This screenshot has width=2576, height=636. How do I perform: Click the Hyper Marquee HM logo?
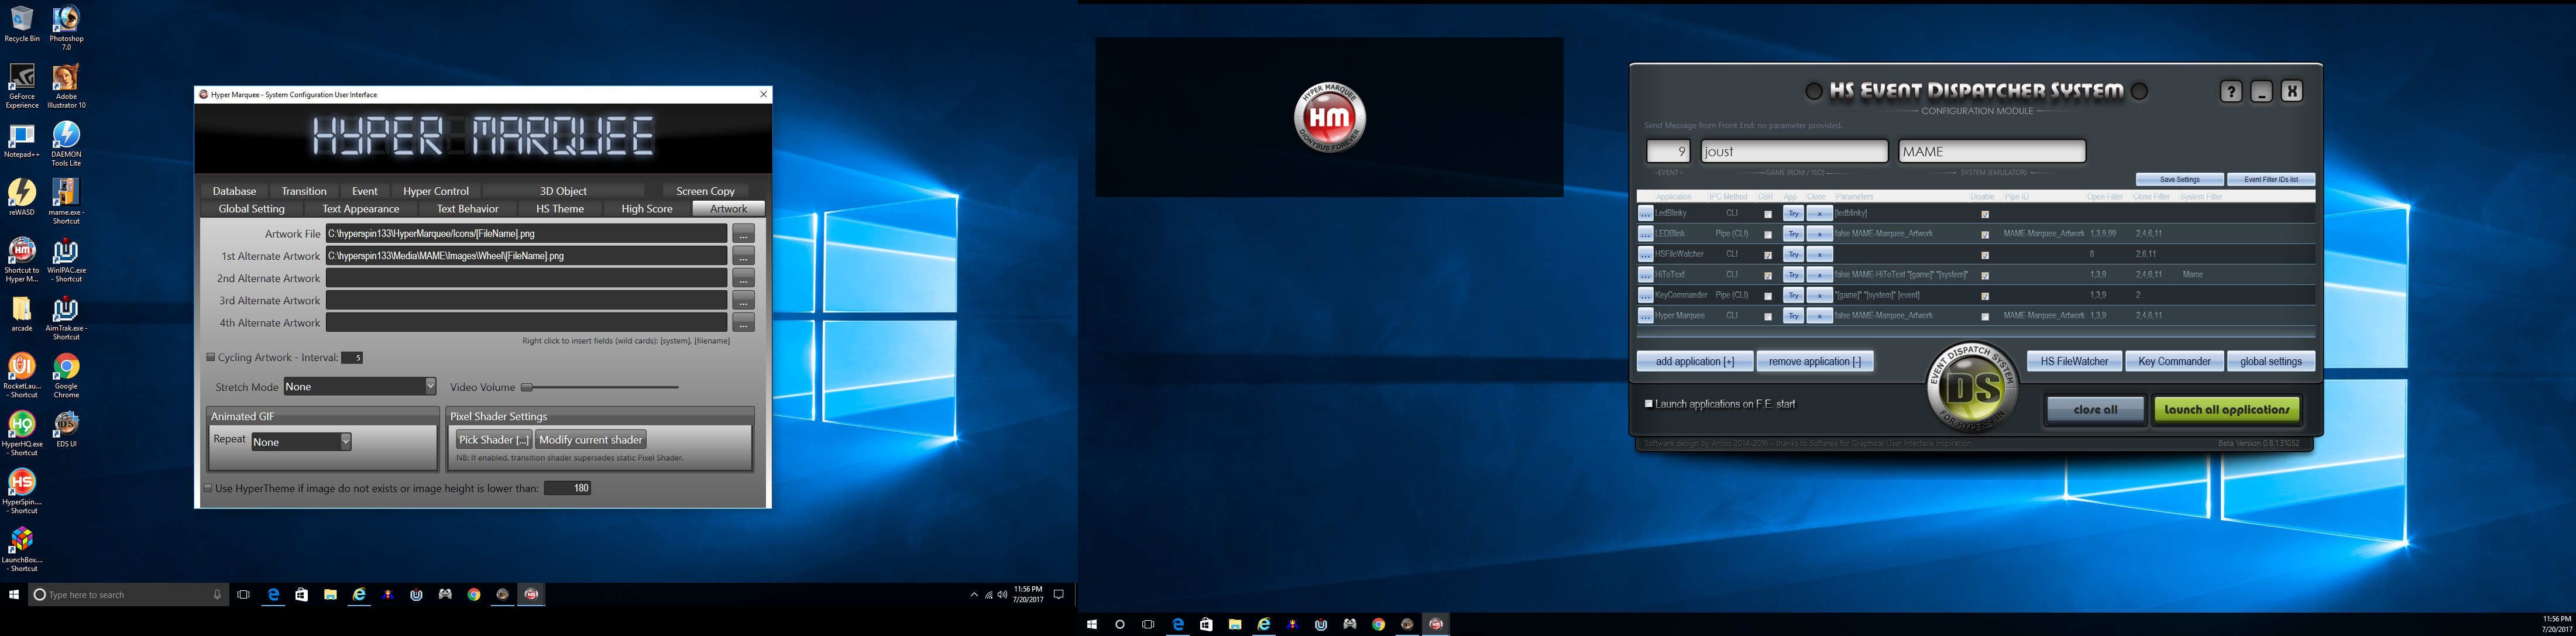[1329, 118]
